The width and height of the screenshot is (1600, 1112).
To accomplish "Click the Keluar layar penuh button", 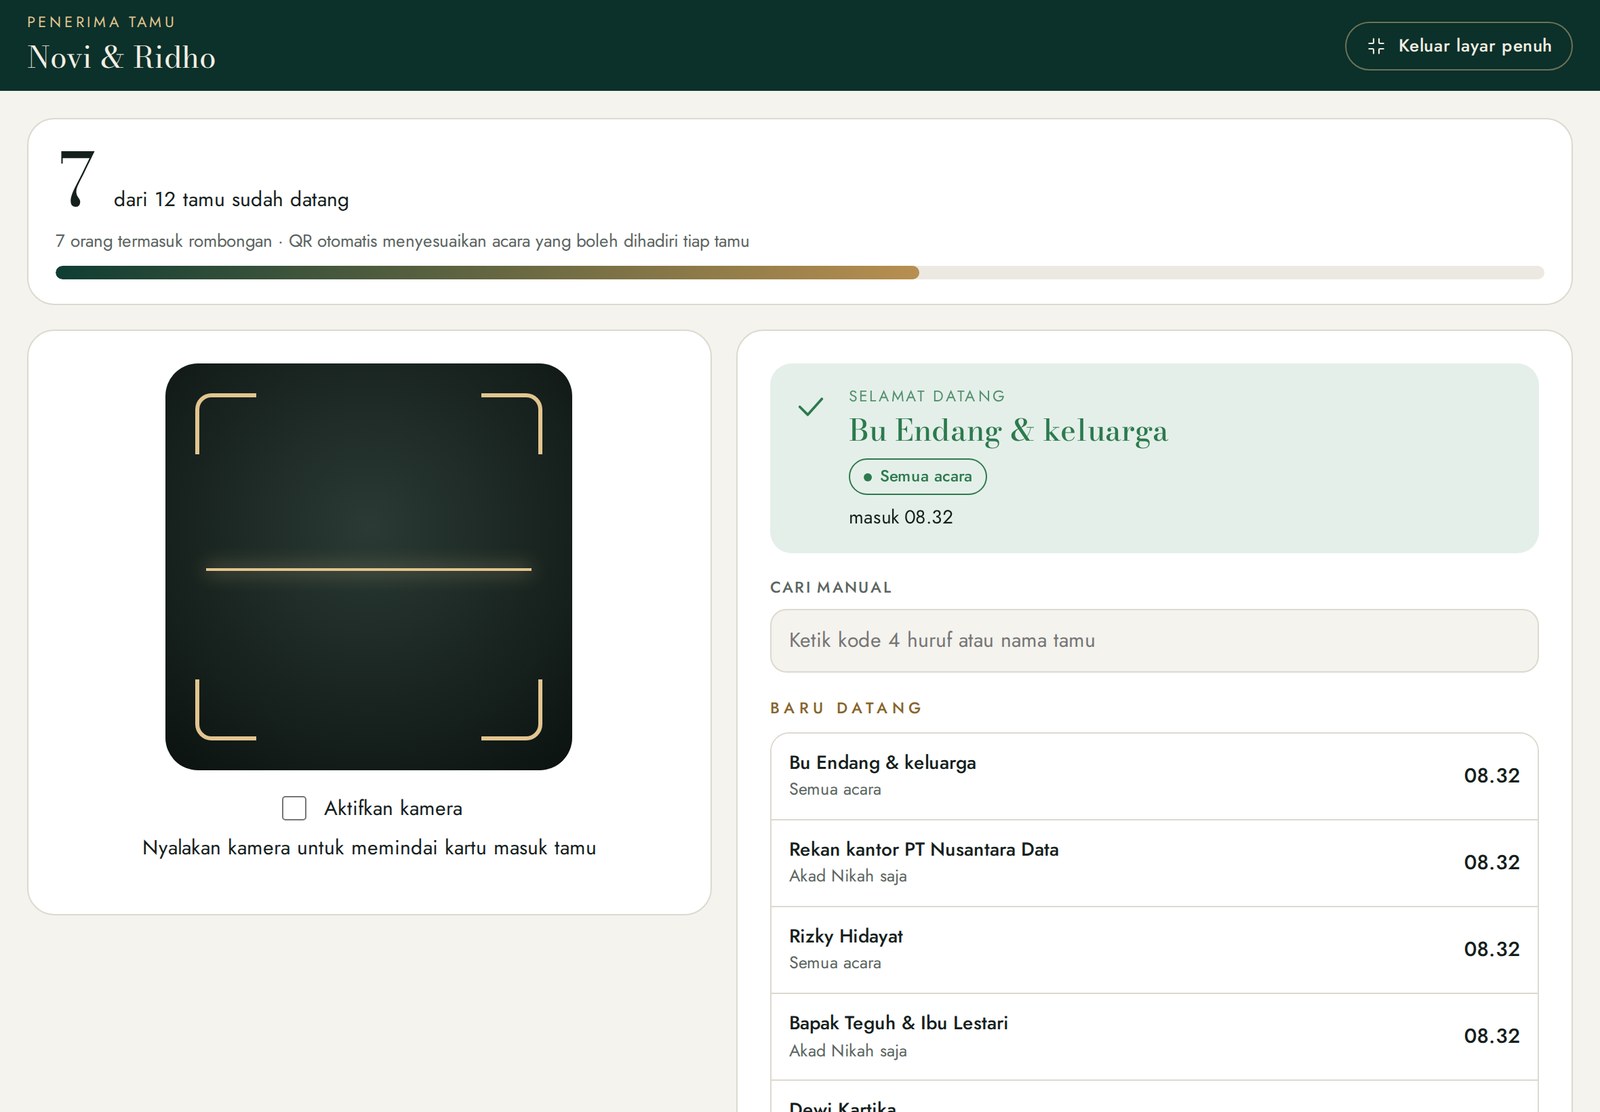I will 1458,46.
